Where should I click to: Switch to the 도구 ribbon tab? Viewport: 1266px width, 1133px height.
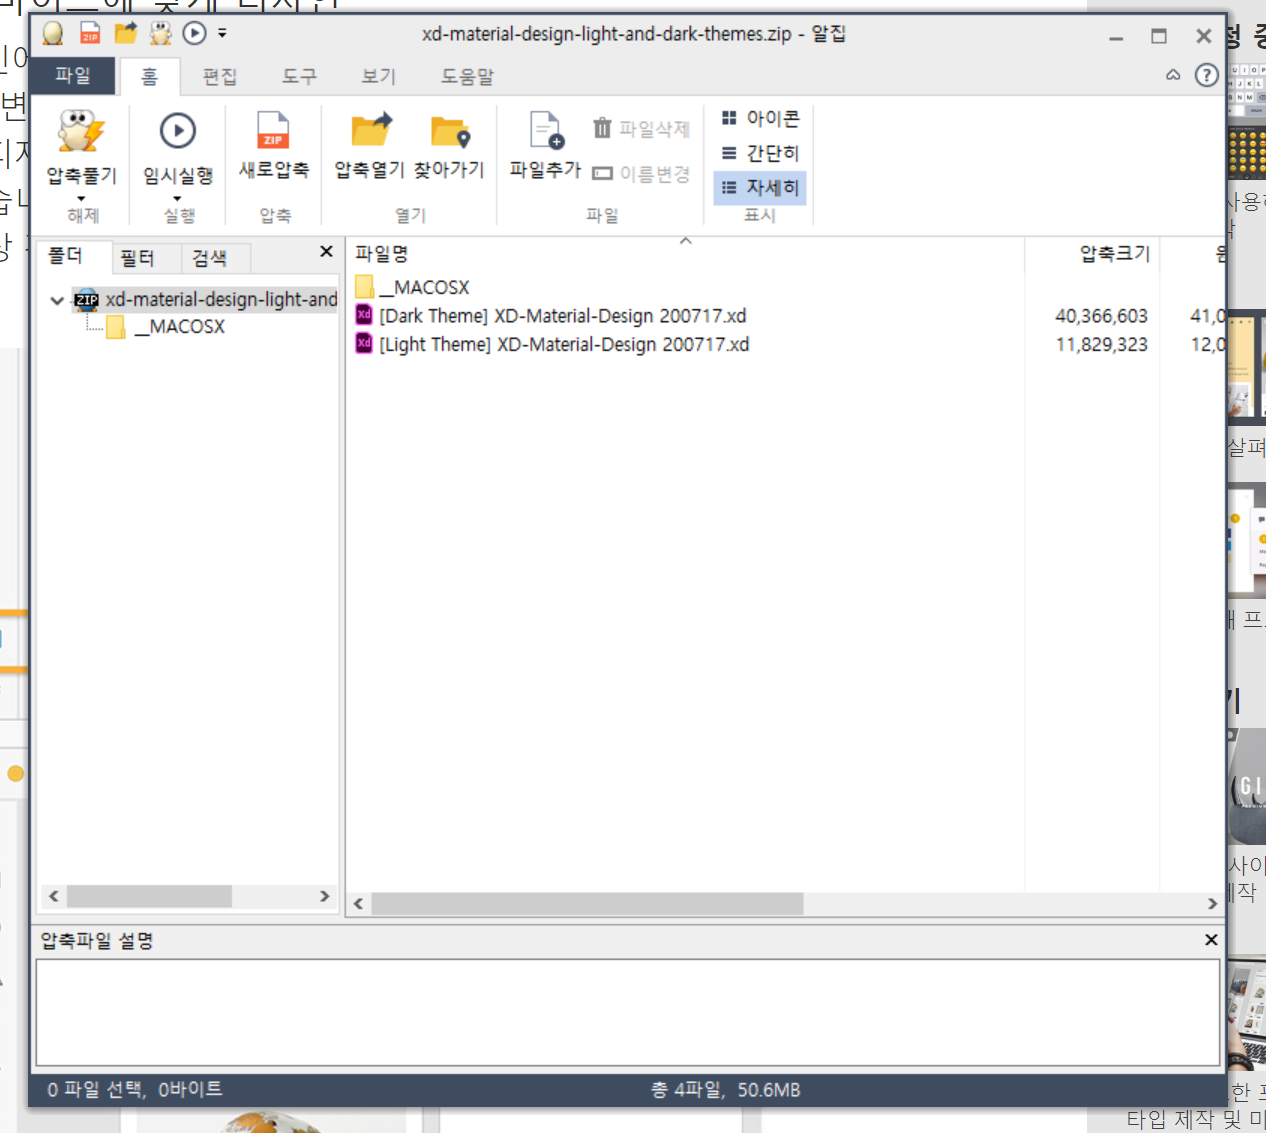coord(299,76)
